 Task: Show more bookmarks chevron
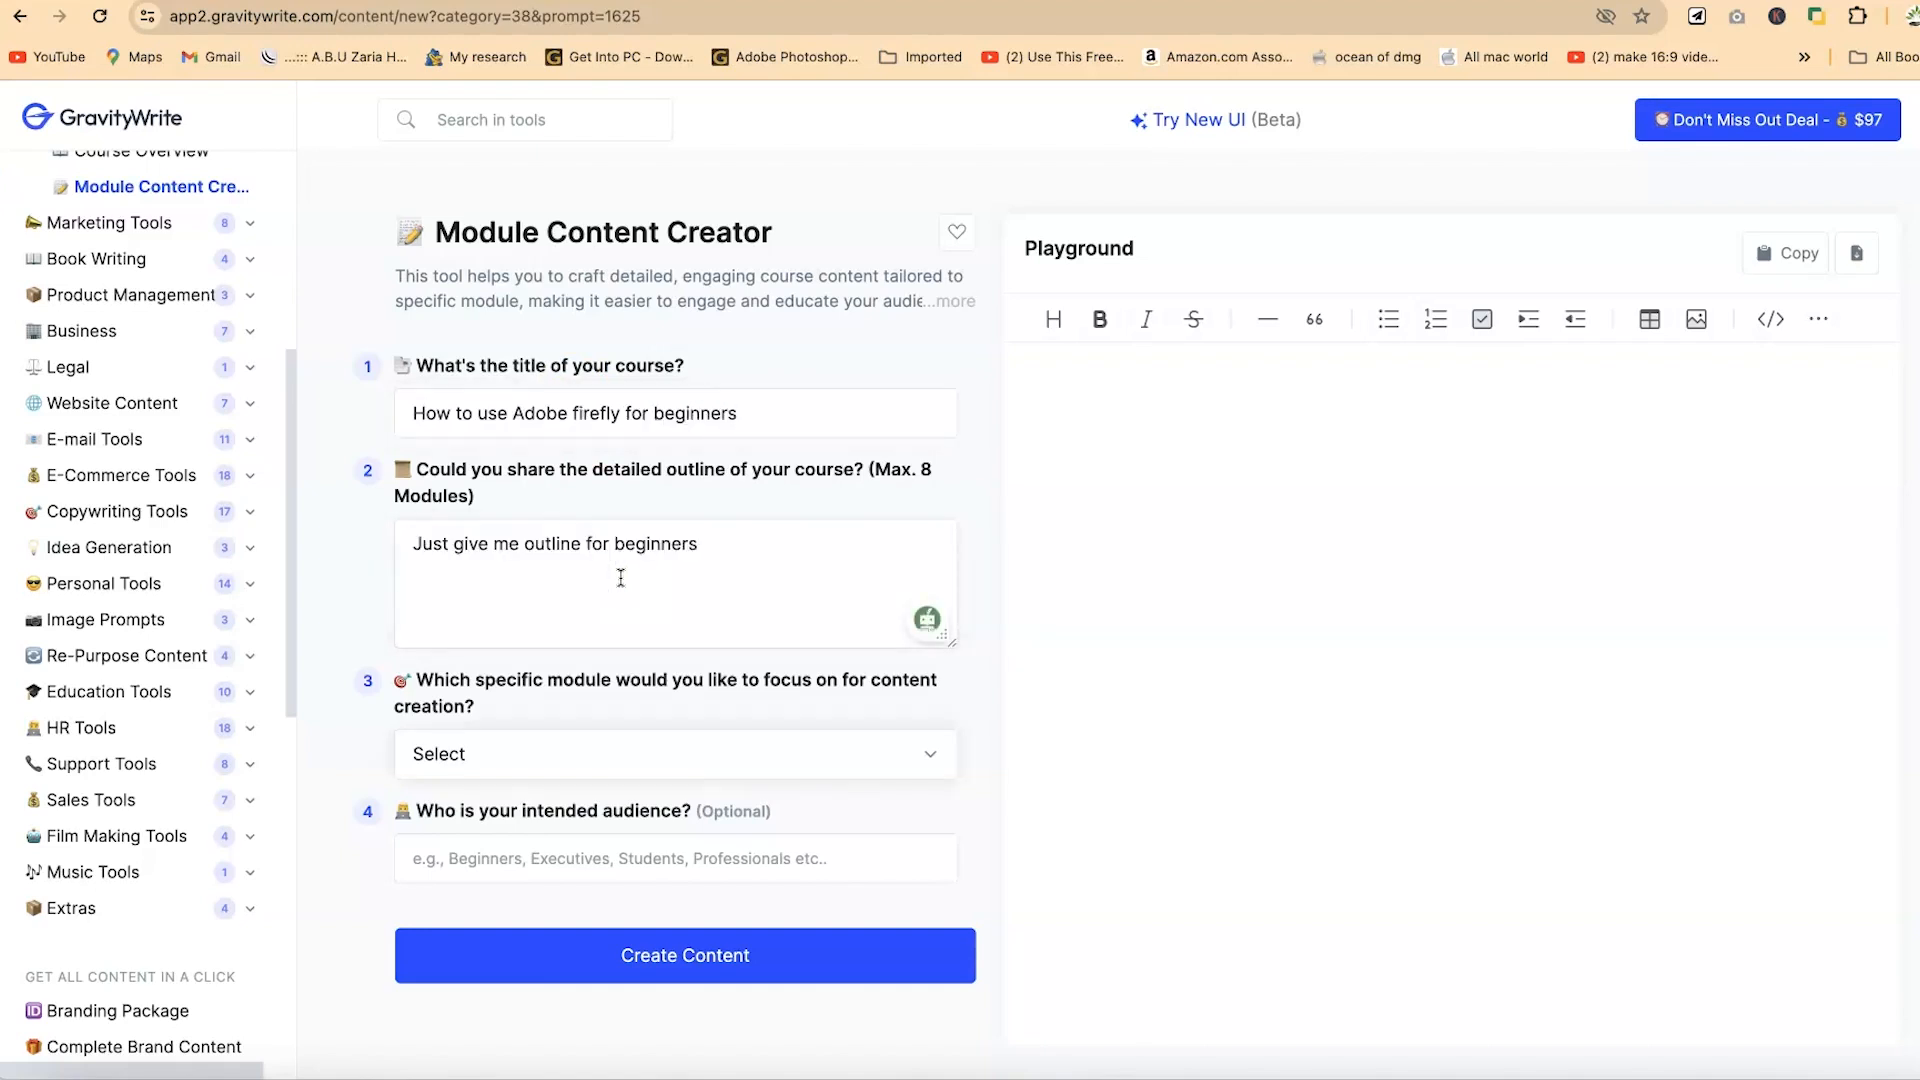click(x=1804, y=57)
